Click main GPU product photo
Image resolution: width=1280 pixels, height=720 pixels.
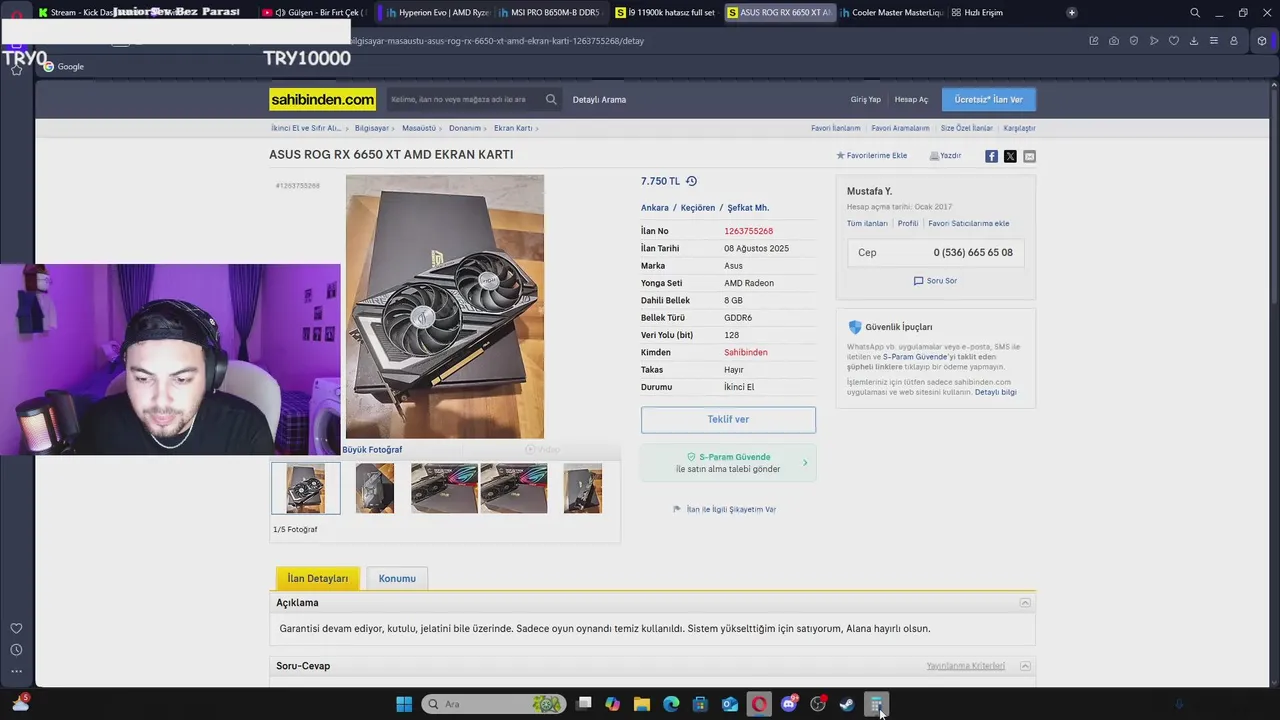445,307
